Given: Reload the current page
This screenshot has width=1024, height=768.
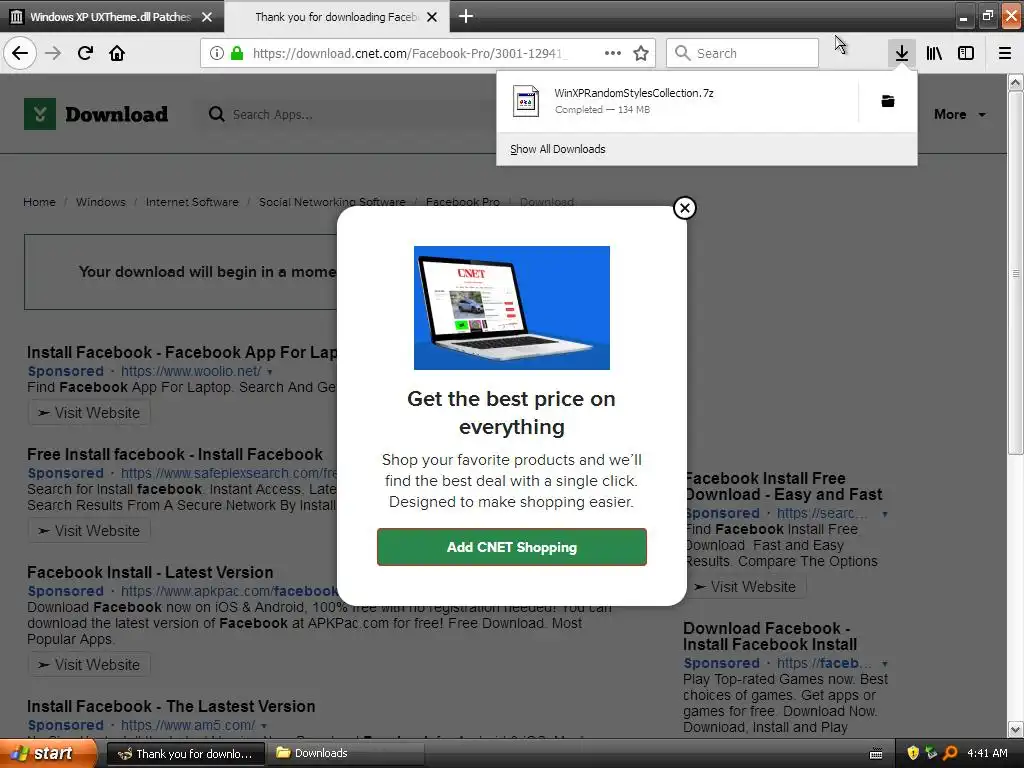Looking at the screenshot, I should coord(85,53).
